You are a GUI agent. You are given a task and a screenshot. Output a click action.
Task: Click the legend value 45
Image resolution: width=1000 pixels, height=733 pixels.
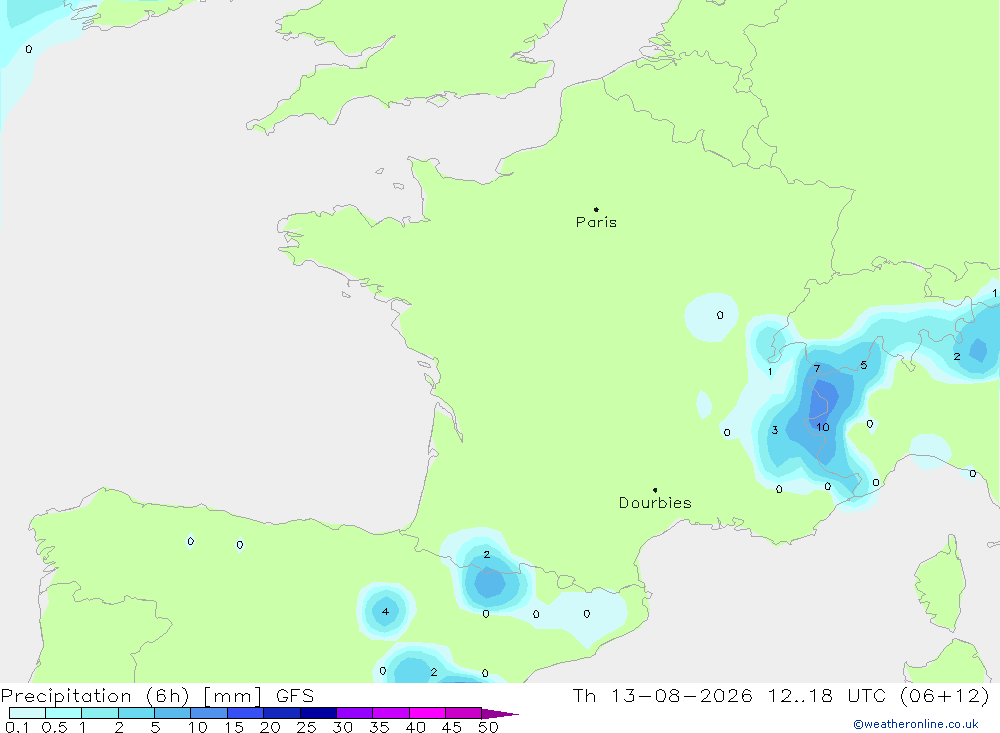click(452, 727)
